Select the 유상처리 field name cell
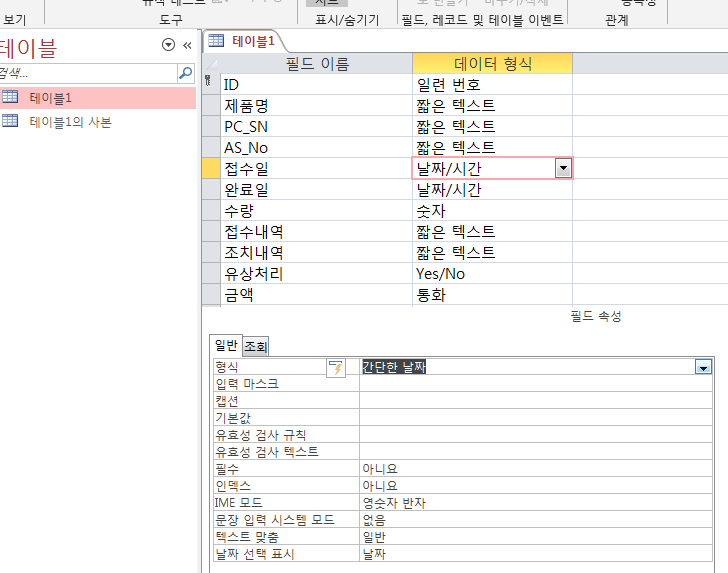 (316, 273)
